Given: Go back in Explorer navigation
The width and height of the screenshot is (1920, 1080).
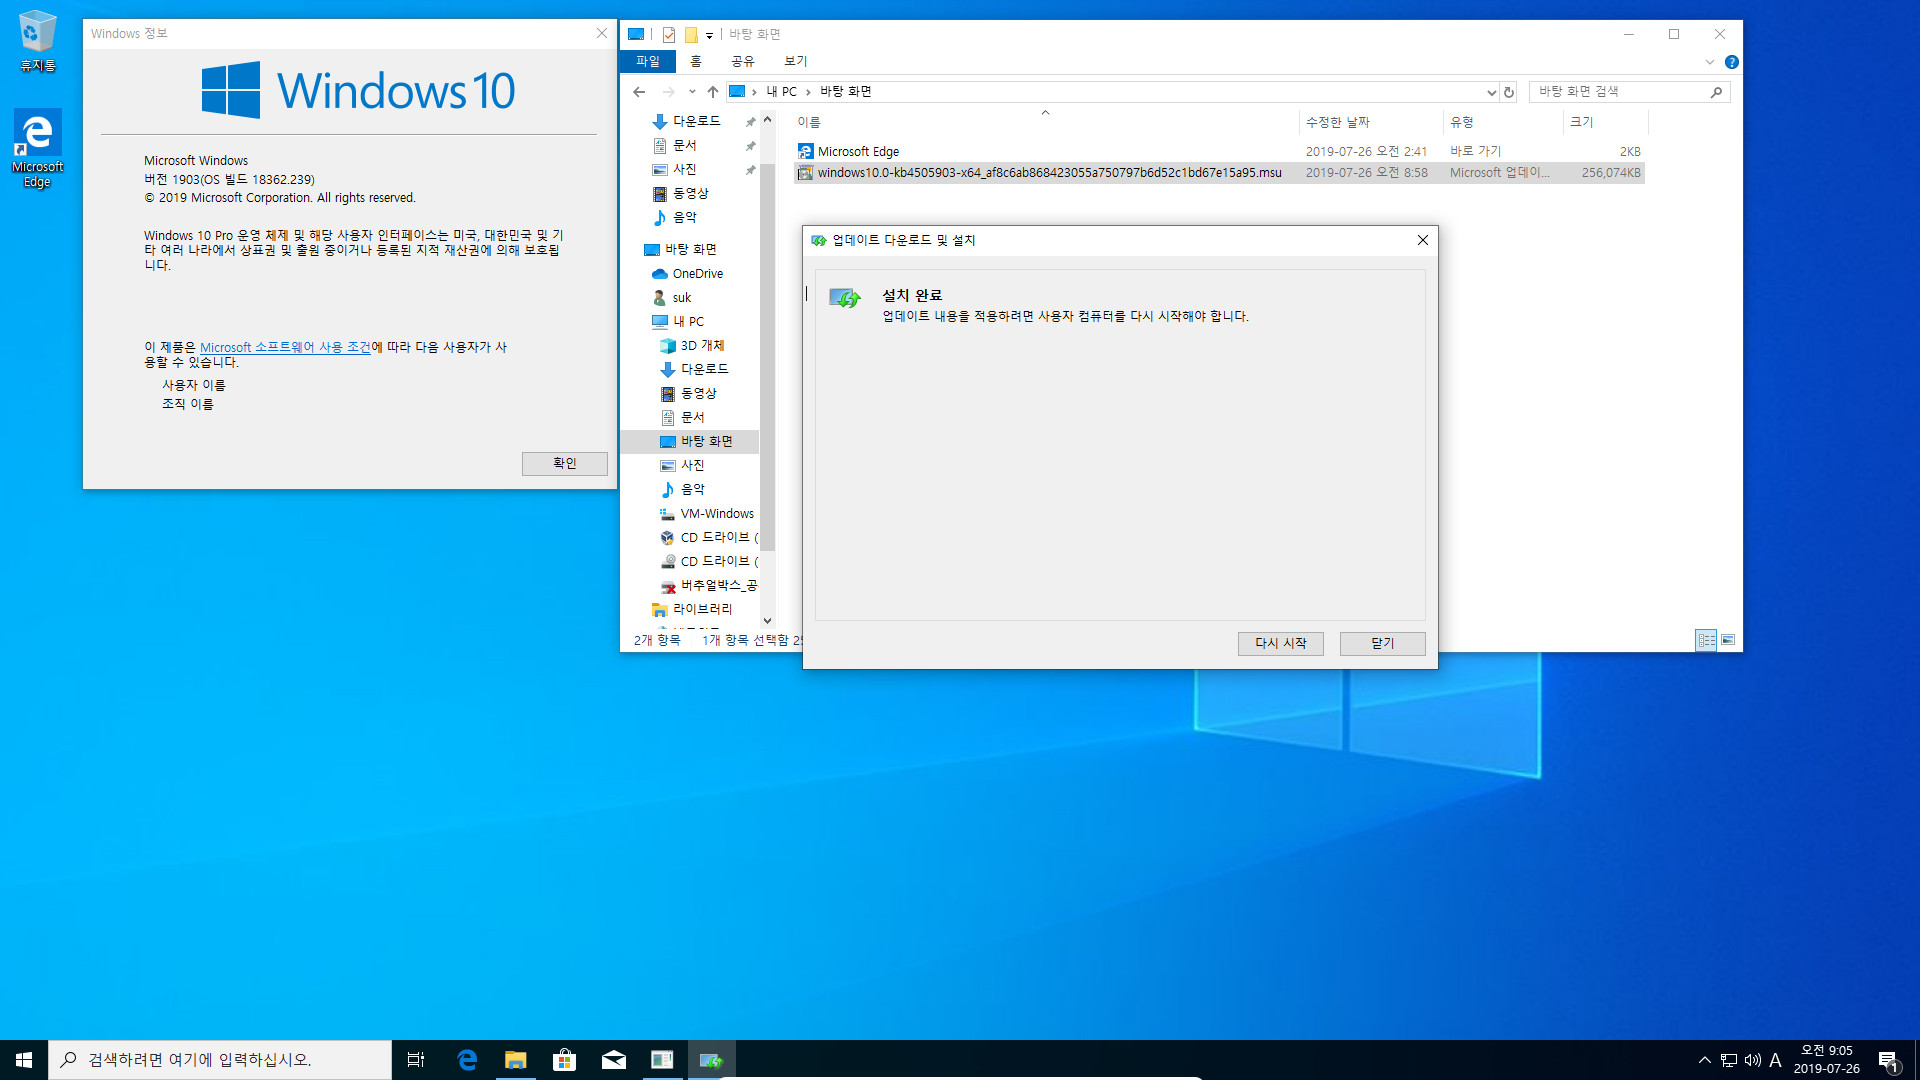Looking at the screenshot, I should 639,91.
